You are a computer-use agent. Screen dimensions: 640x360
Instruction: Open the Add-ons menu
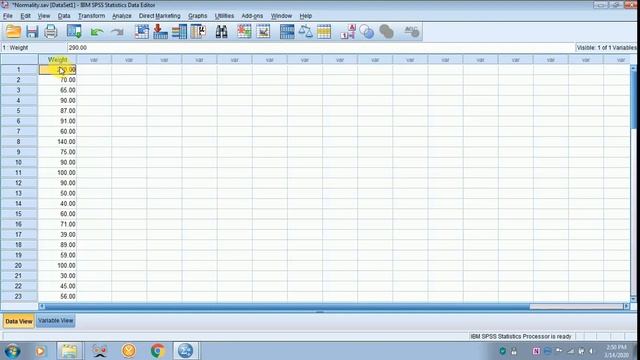[x=252, y=16]
